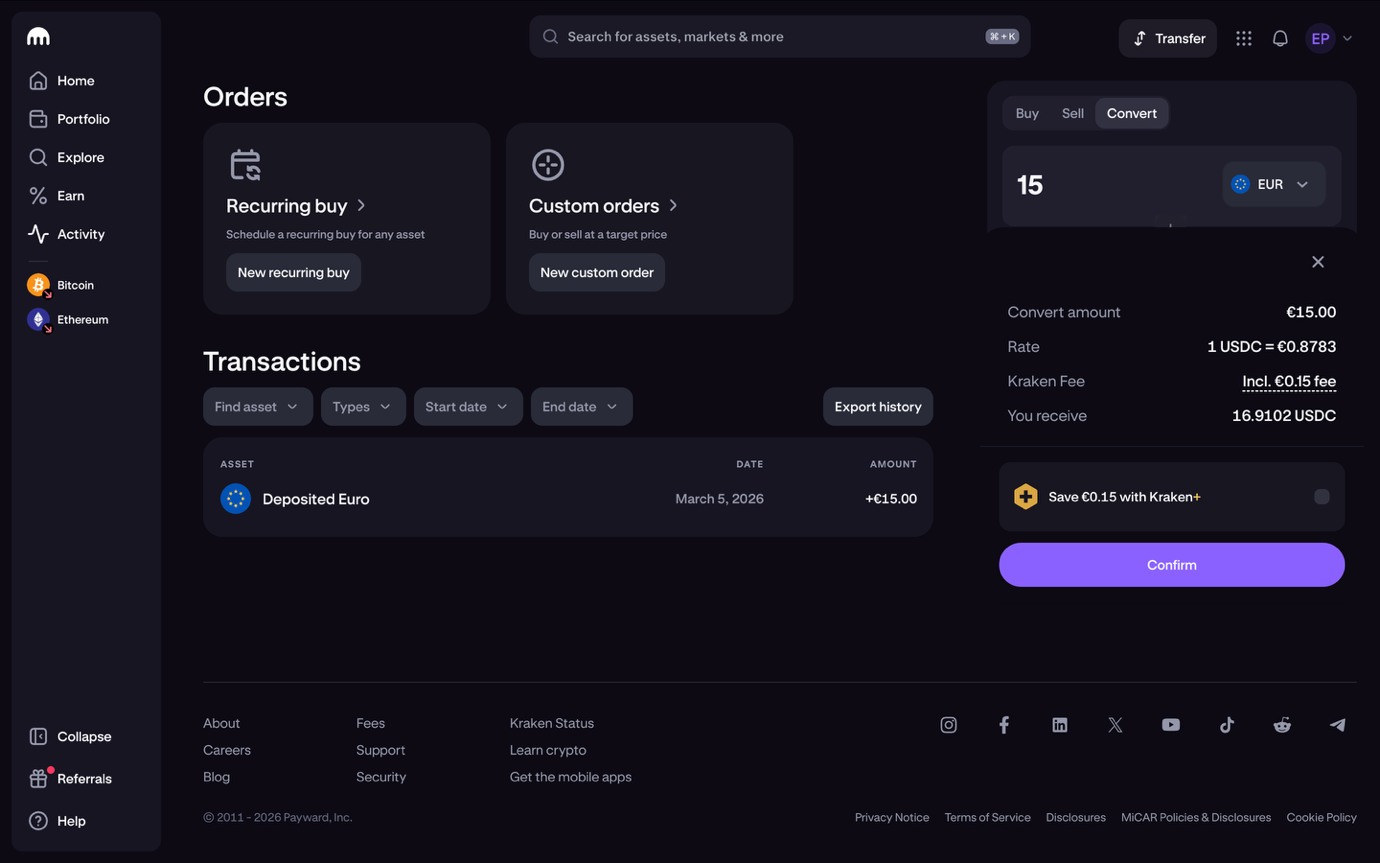Screen dimensions: 1380x863
Task: Click Export history button
Action: tap(878, 407)
